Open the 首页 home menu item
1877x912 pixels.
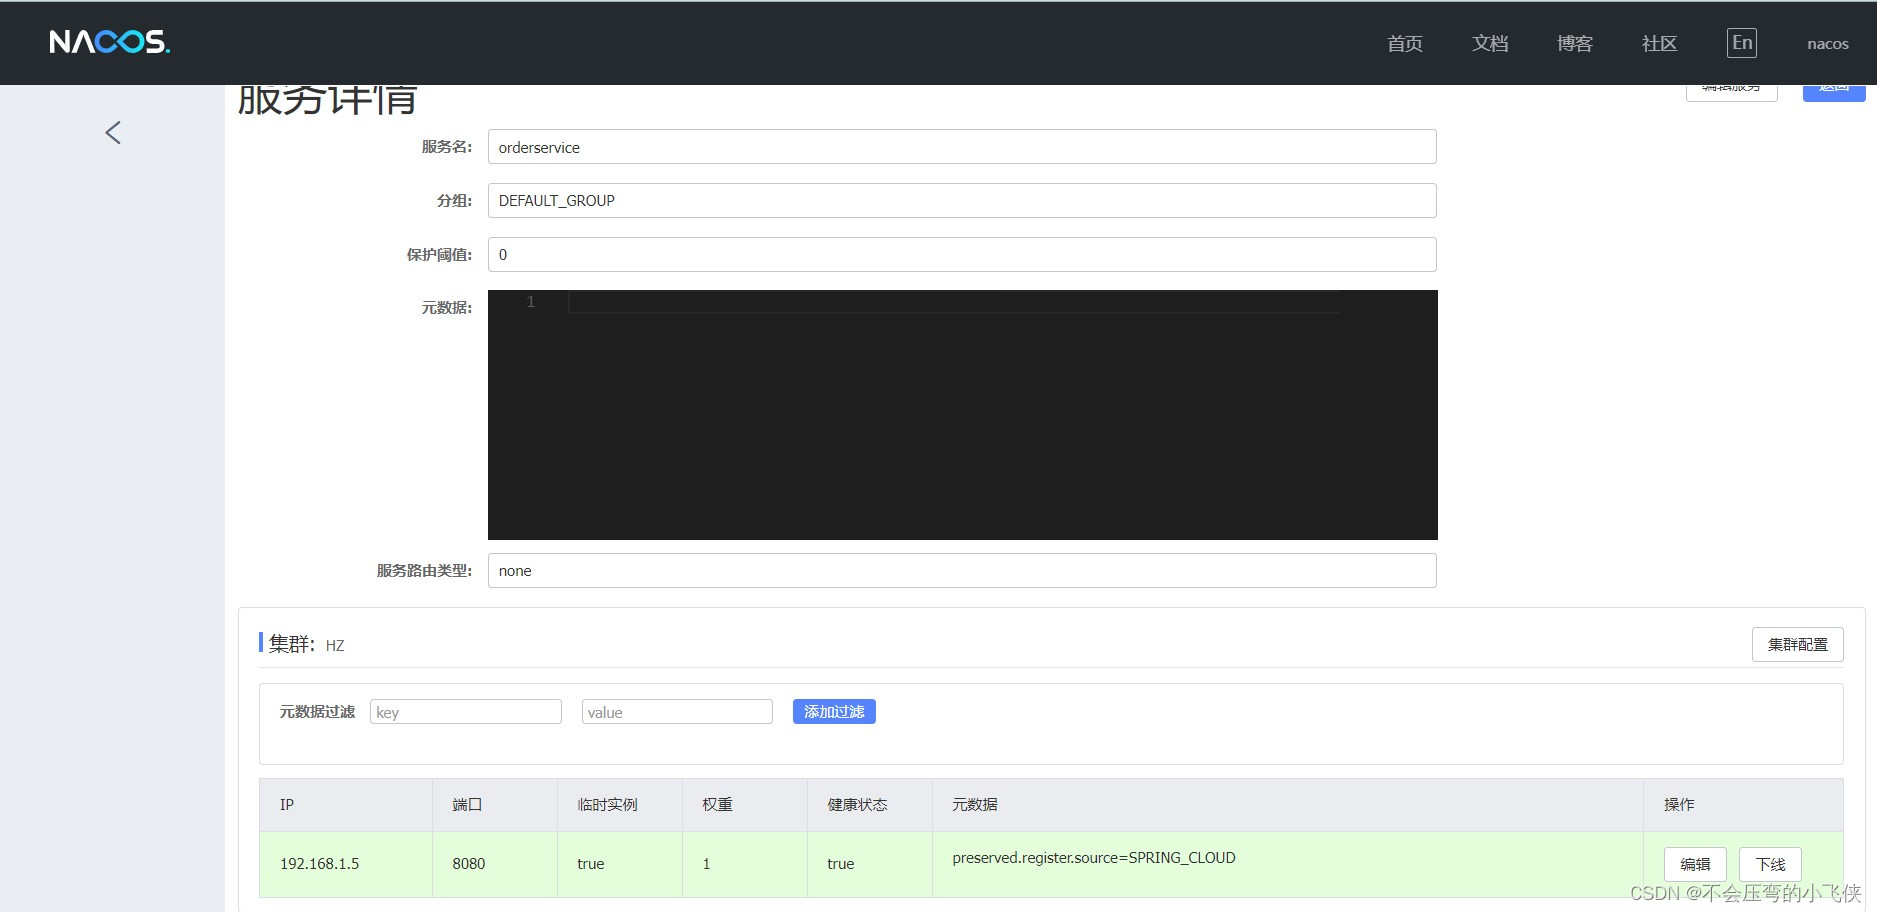pyautogui.click(x=1405, y=43)
